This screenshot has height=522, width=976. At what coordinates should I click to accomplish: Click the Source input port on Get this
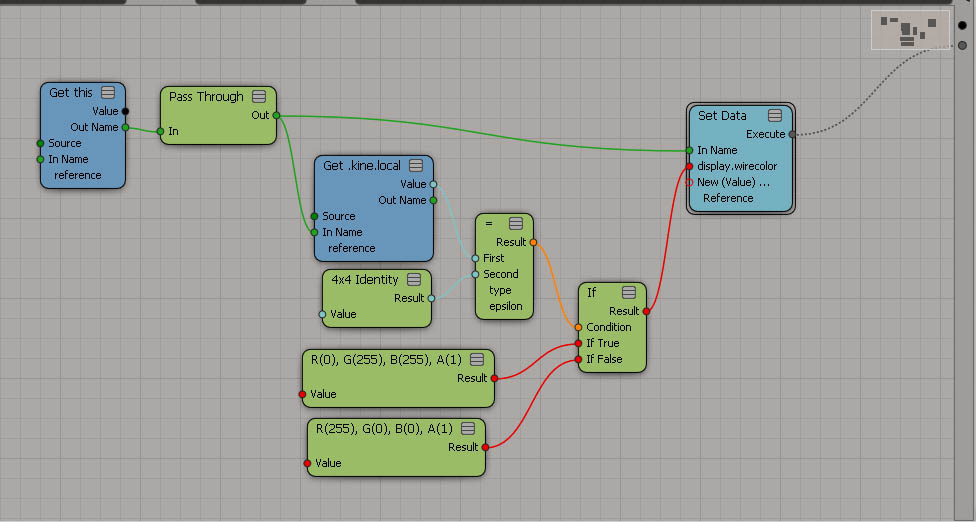click(x=40, y=143)
